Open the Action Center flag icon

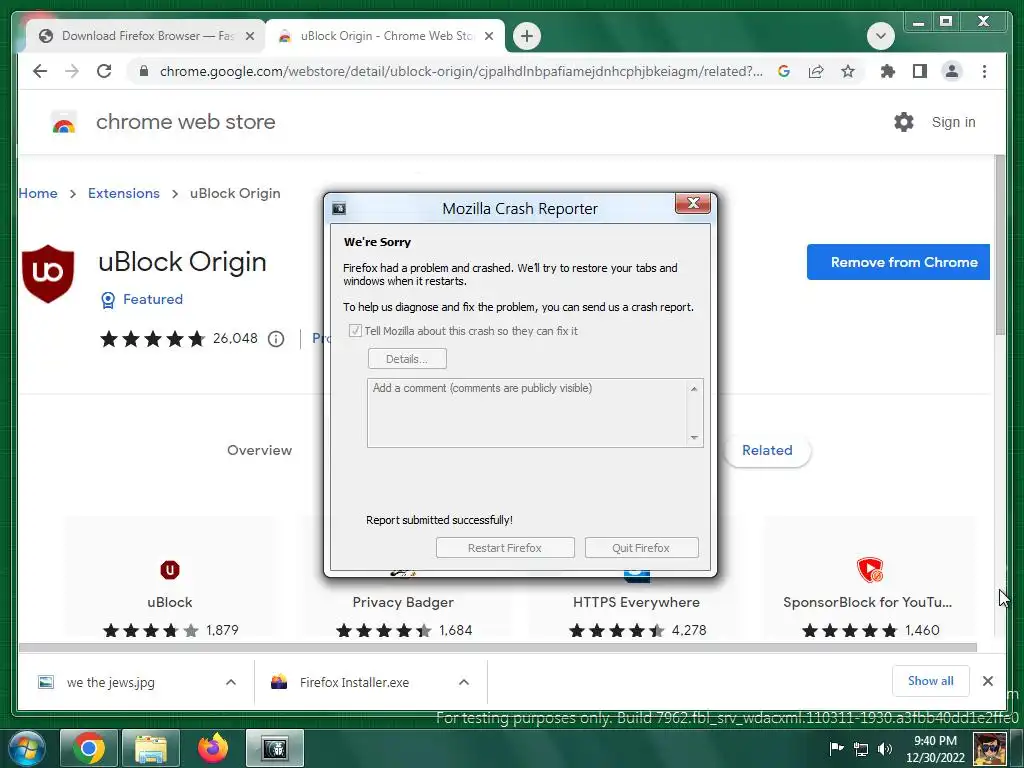837,749
